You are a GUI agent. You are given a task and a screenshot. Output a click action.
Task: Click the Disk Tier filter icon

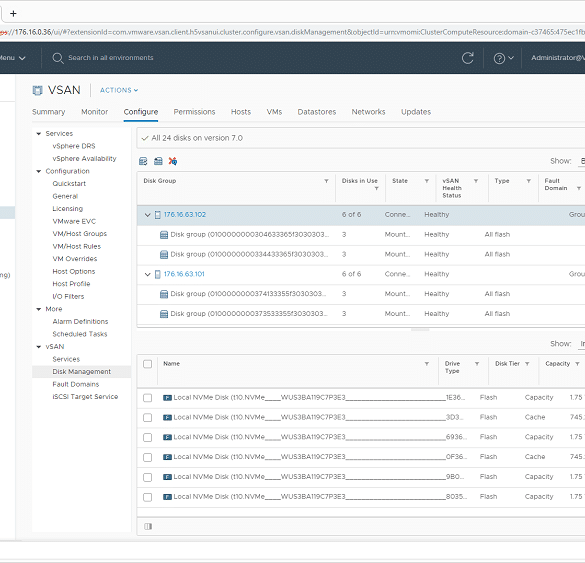527,364
